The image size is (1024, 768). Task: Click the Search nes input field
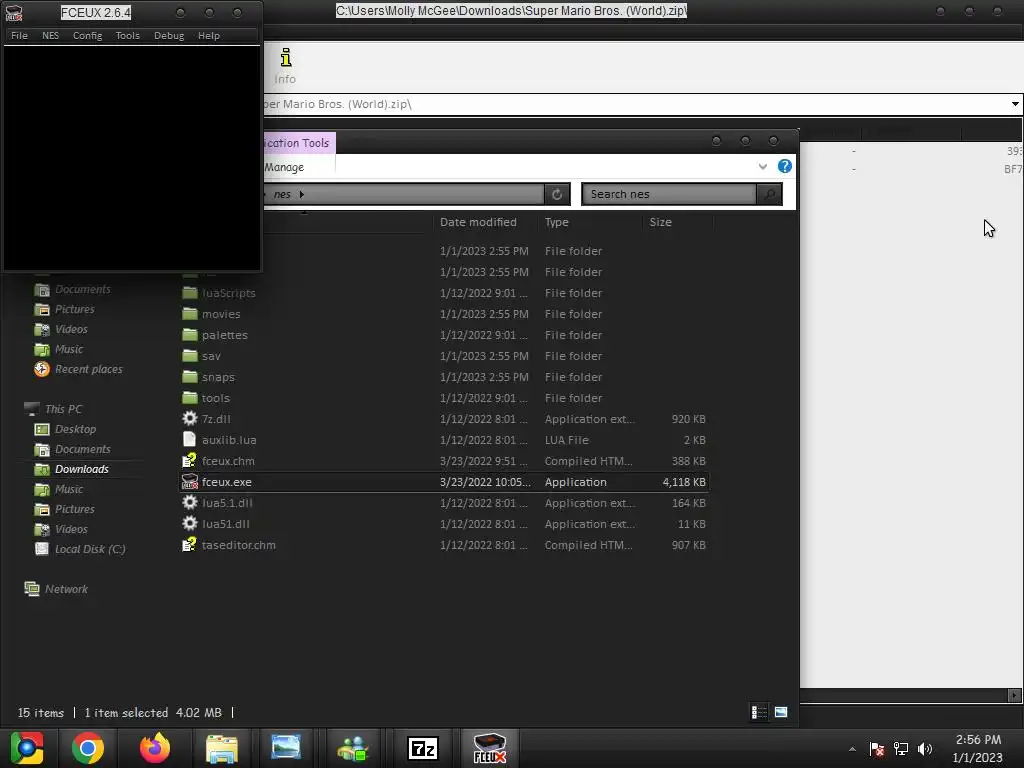(669, 194)
